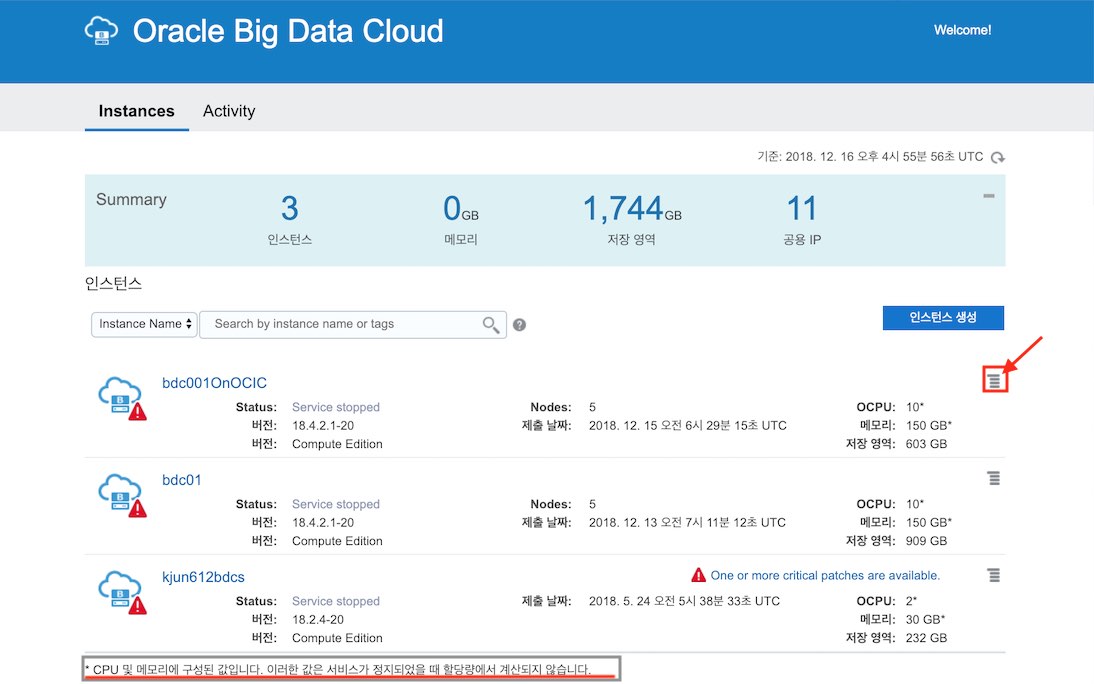Click the kjun612bdcs cloud service icon
The height and width of the screenshot is (684, 1094).
pos(121,591)
